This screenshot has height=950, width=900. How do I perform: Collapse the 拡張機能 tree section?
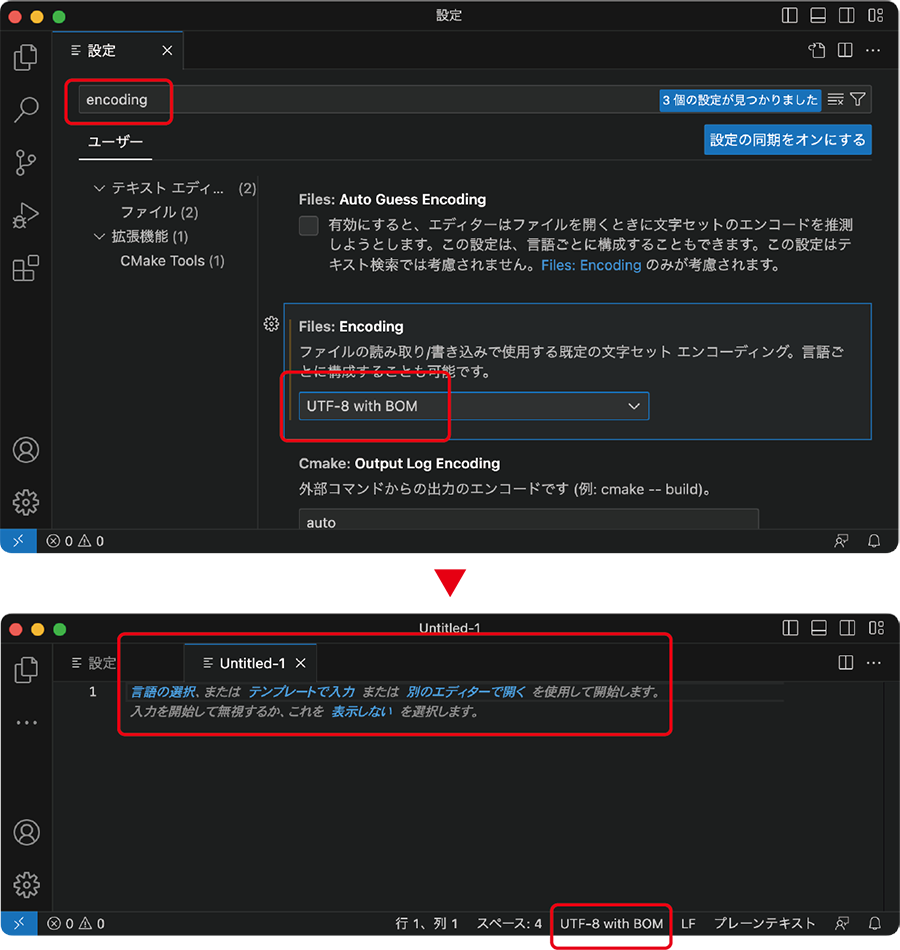(99, 237)
